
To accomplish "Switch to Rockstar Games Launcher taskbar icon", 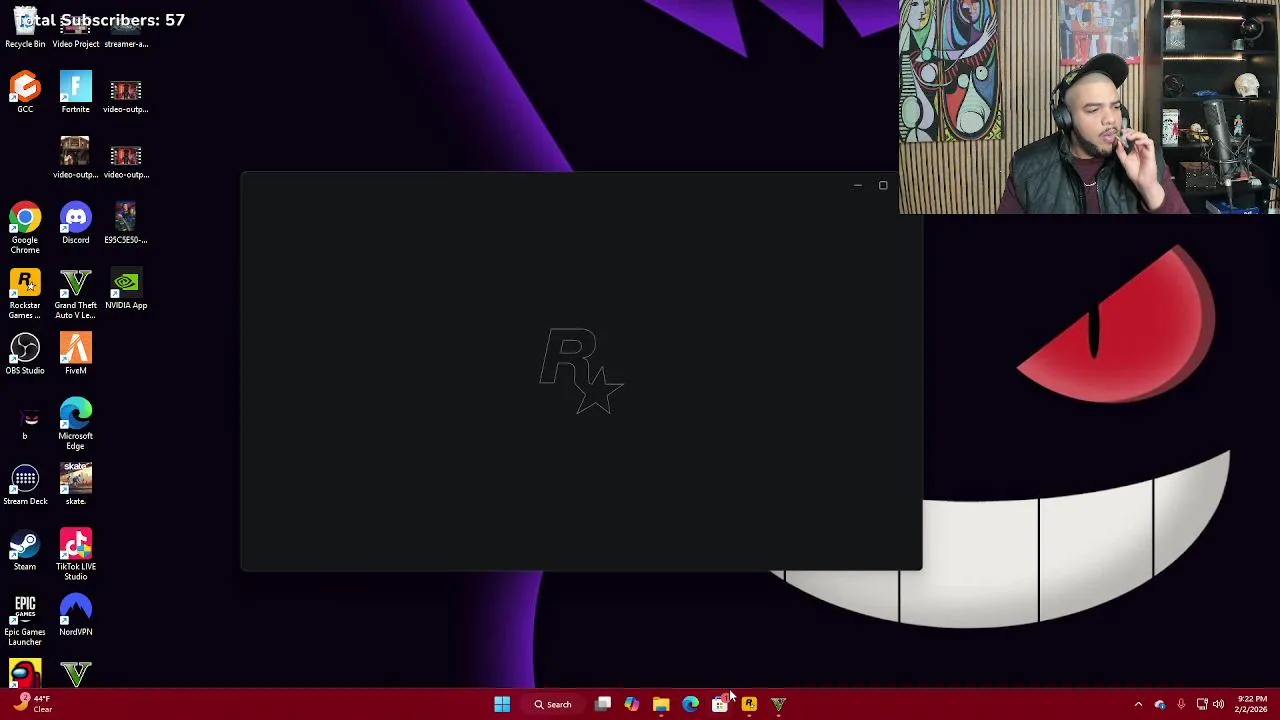I will pos(749,704).
